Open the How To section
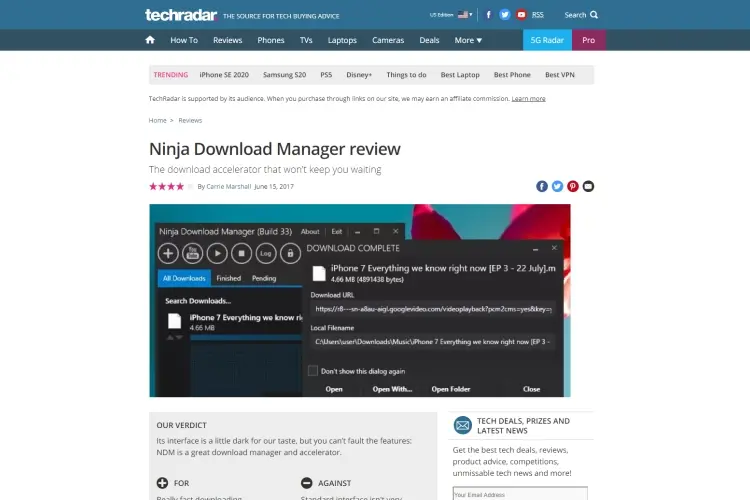 (184, 40)
